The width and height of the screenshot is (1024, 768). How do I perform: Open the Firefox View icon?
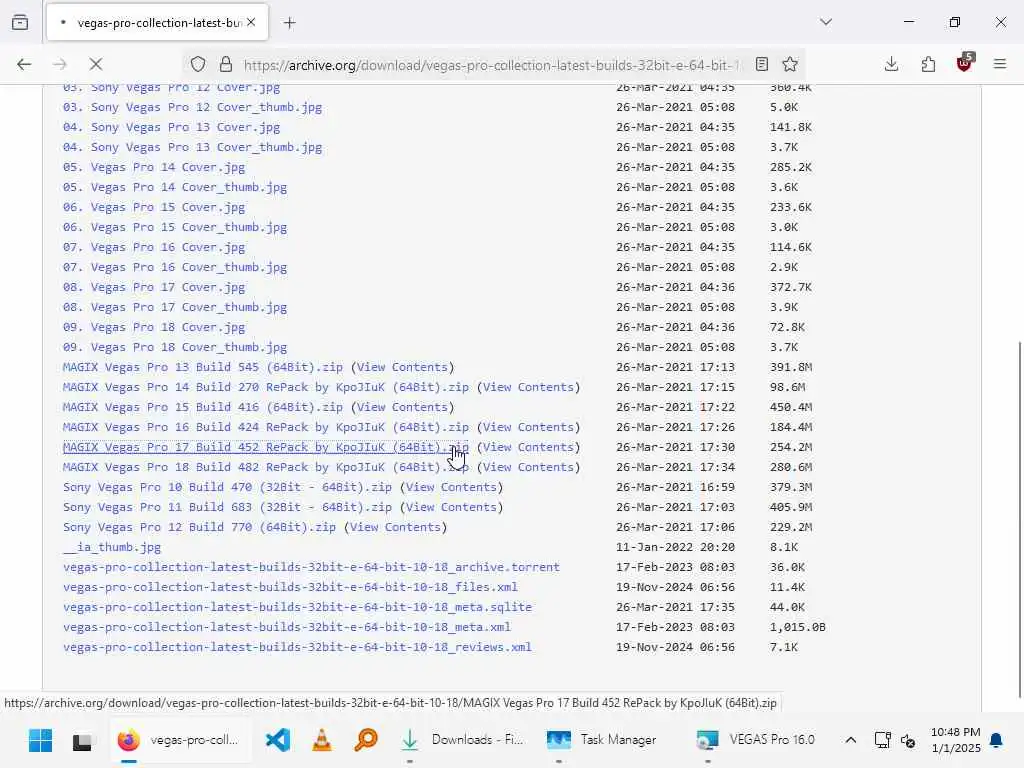pyautogui.click(x=20, y=22)
